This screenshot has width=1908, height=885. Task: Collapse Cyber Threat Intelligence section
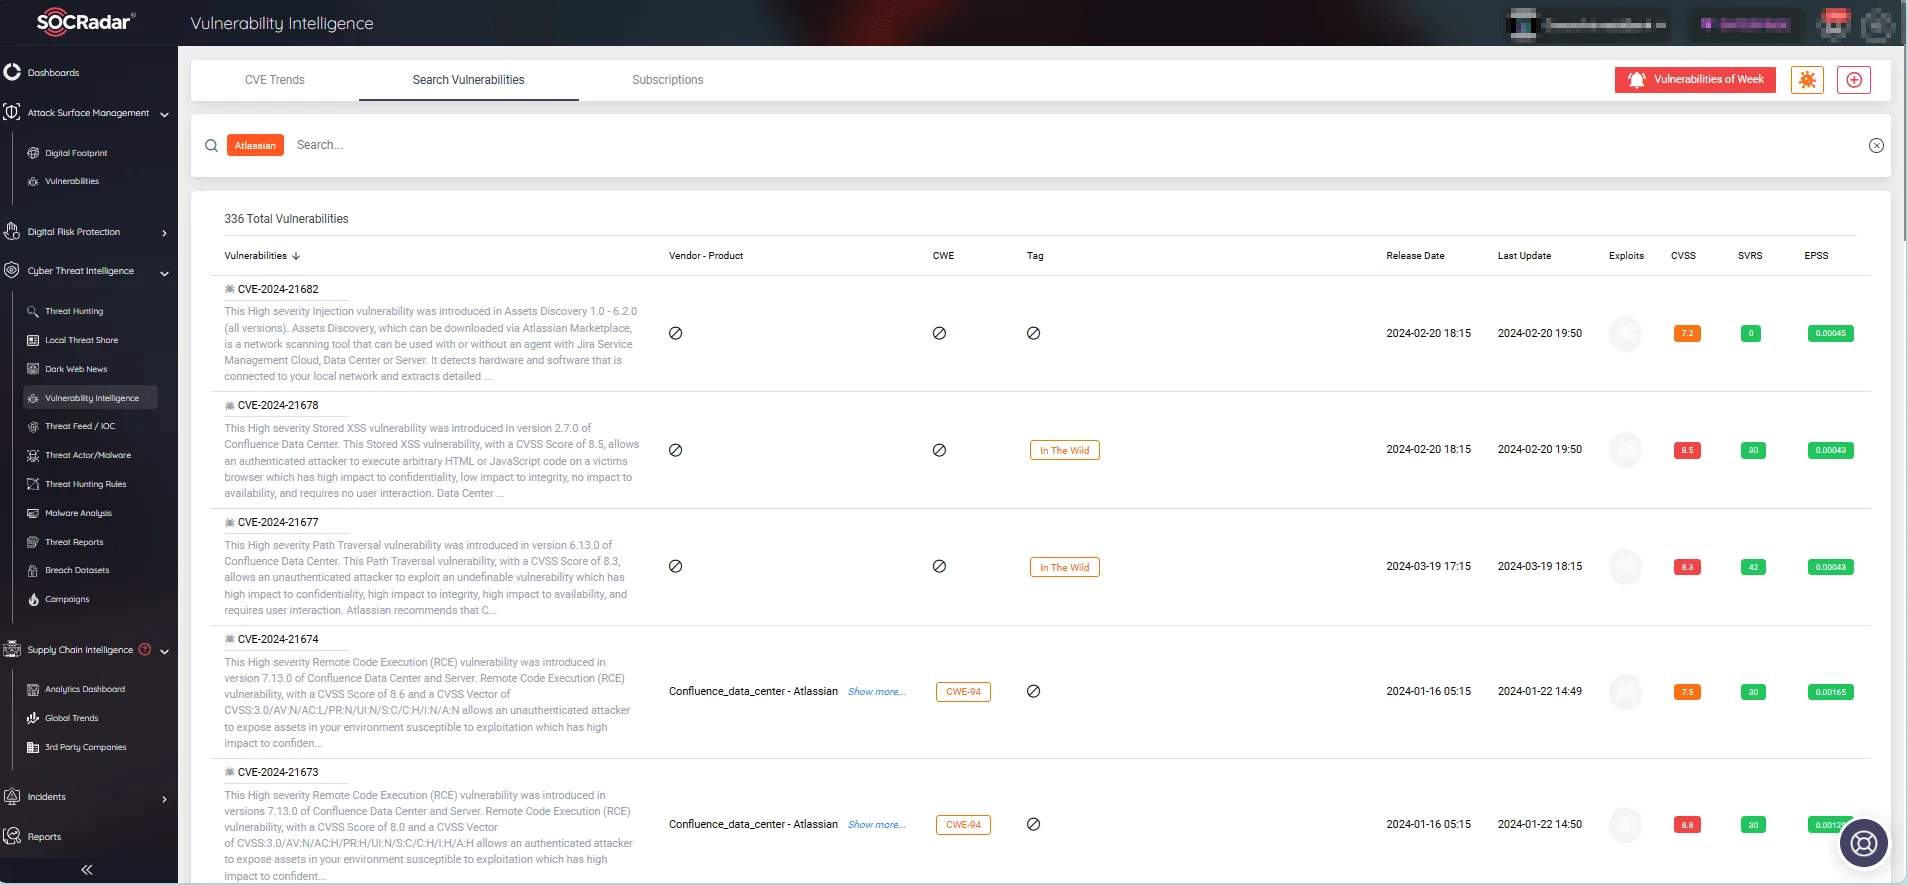click(x=164, y=272)
